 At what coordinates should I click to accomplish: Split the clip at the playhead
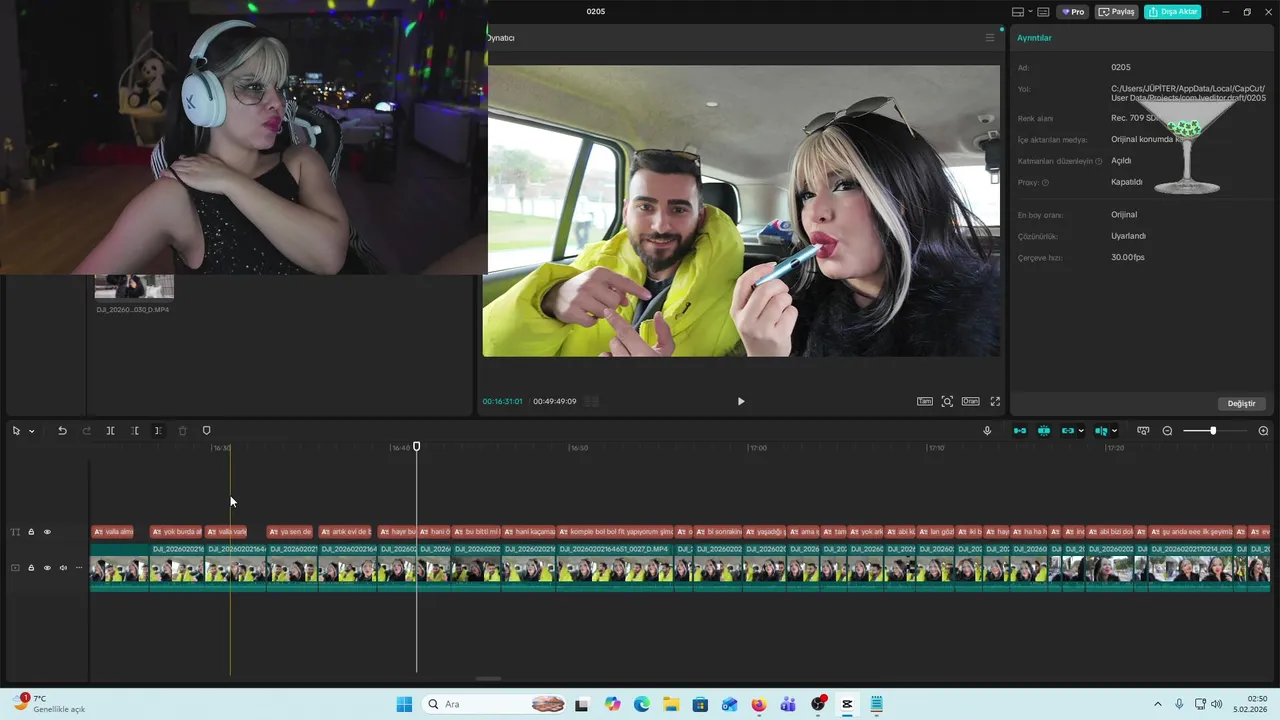point(110,431)
